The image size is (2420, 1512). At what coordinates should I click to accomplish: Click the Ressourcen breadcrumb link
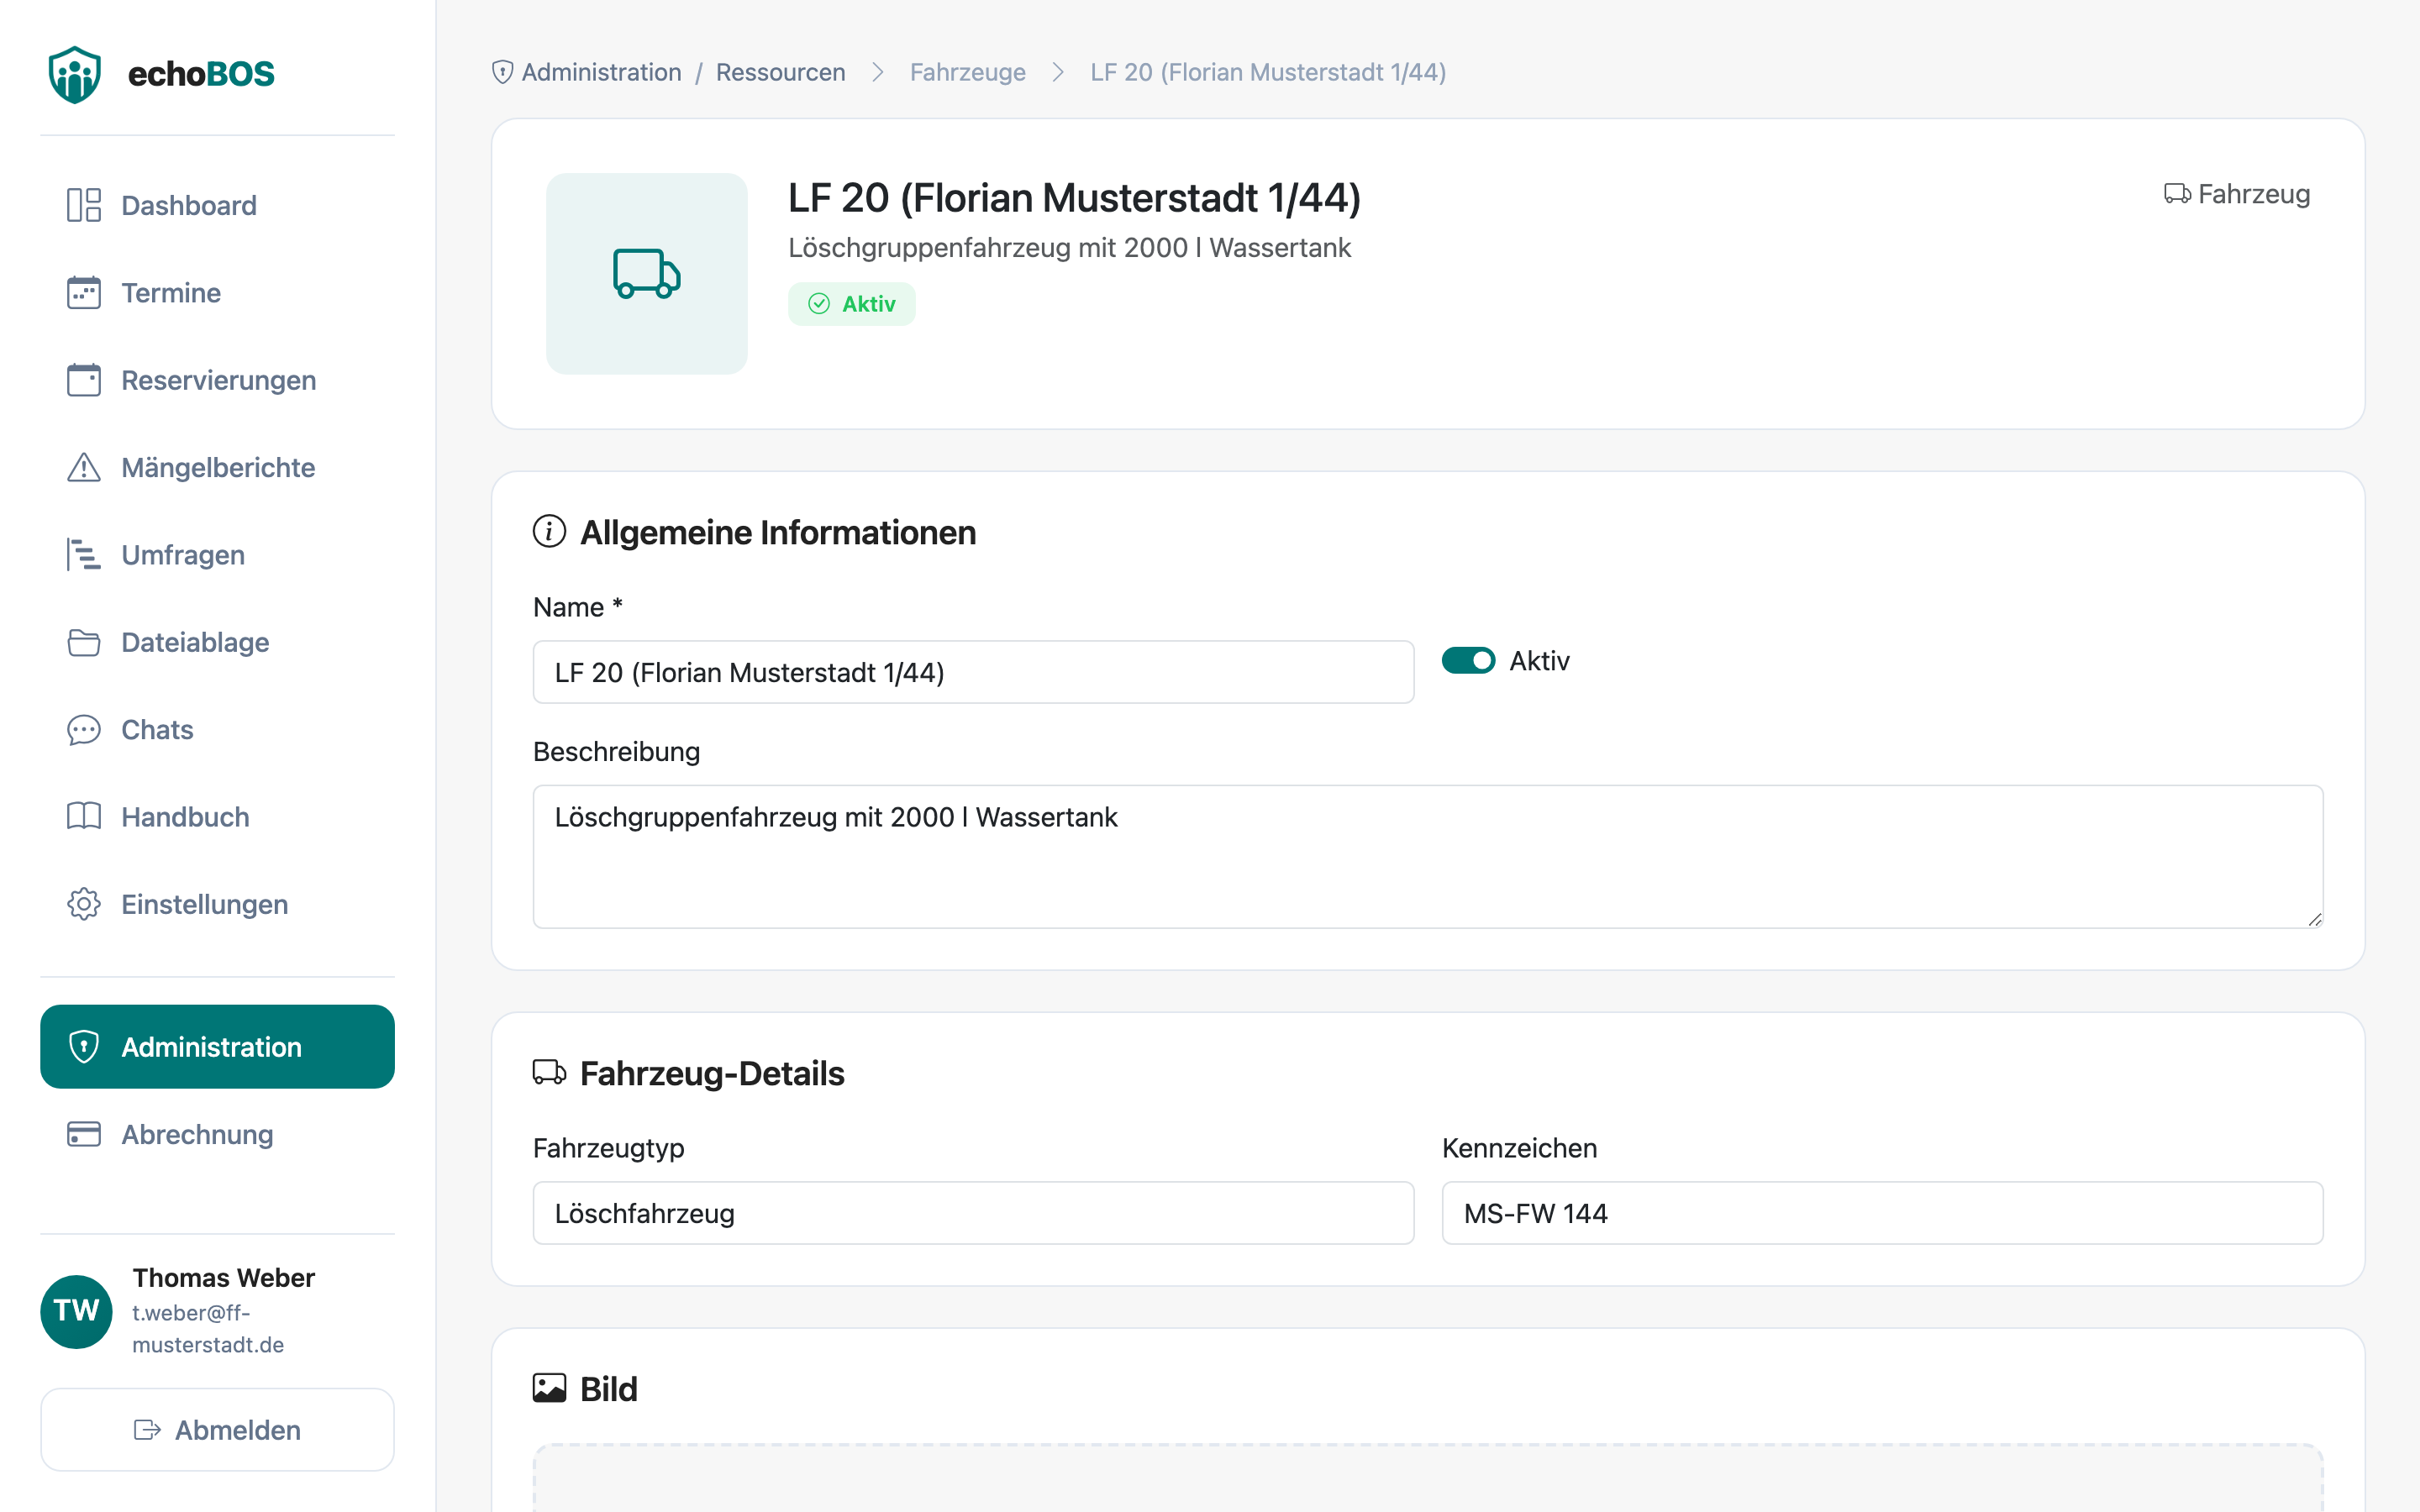pos(781,72)
